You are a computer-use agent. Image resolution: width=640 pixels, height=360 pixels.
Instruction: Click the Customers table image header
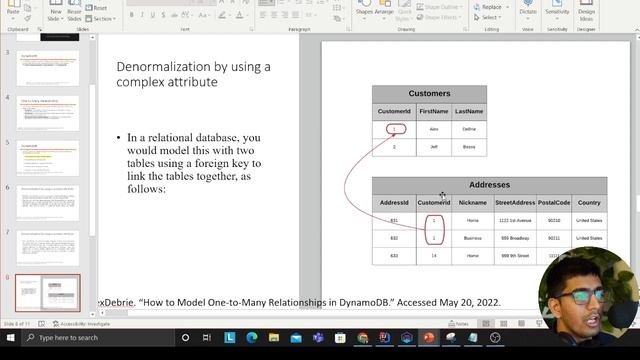(429, 93)
